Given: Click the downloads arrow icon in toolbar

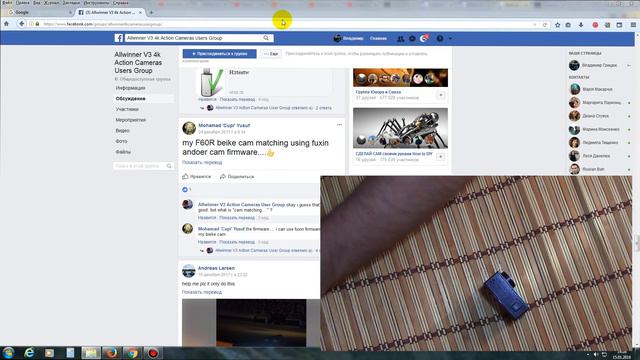Looking at the screenshot, I should [x=581, y=25].
